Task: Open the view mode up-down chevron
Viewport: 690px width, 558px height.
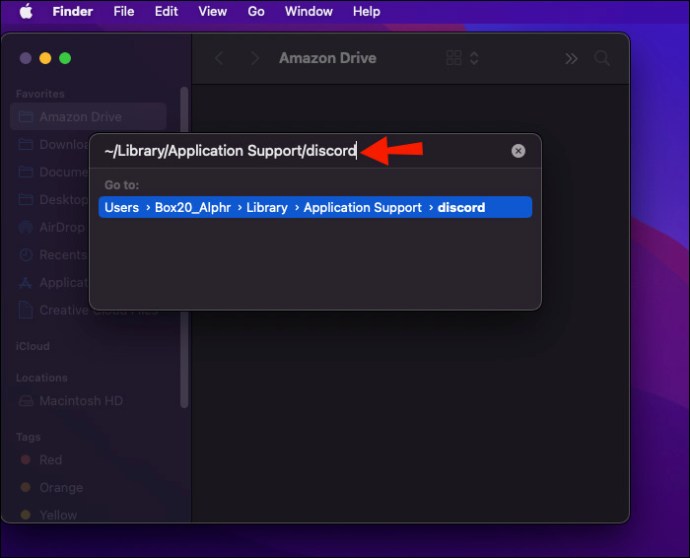Action: point(474,58)
